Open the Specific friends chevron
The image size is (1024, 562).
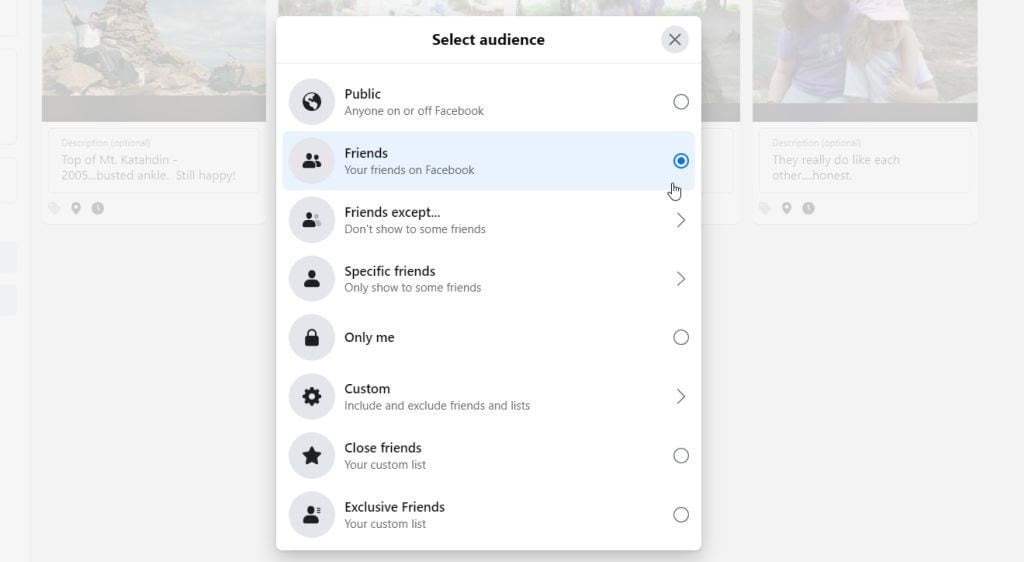pyautogui.click(x=680, y=279)
